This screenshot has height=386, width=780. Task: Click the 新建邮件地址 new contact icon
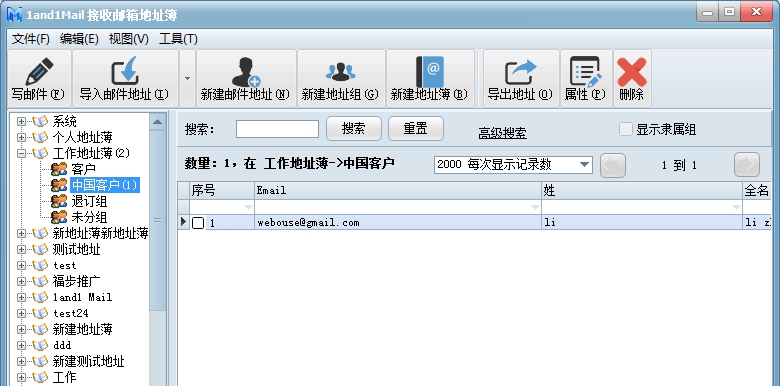tap(246, 72)
